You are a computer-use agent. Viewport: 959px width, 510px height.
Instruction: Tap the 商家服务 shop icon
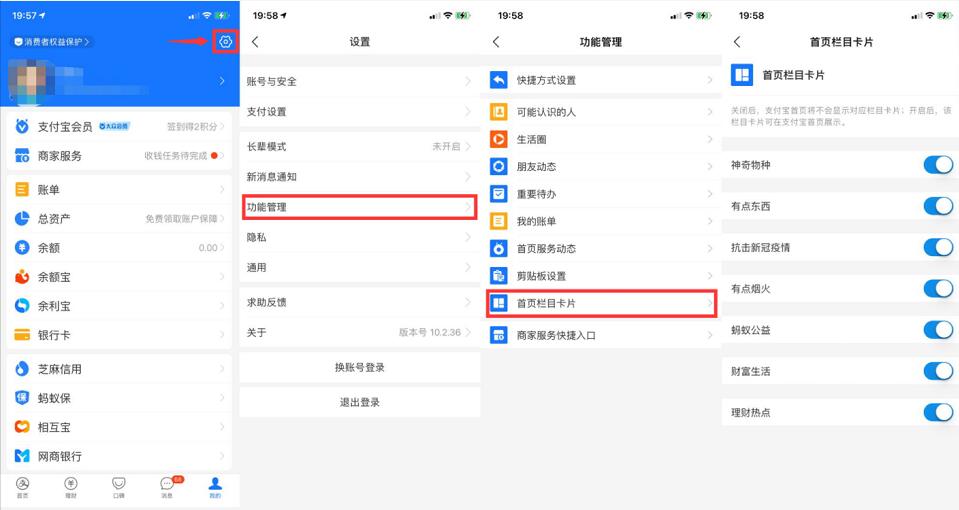[22, 156]
